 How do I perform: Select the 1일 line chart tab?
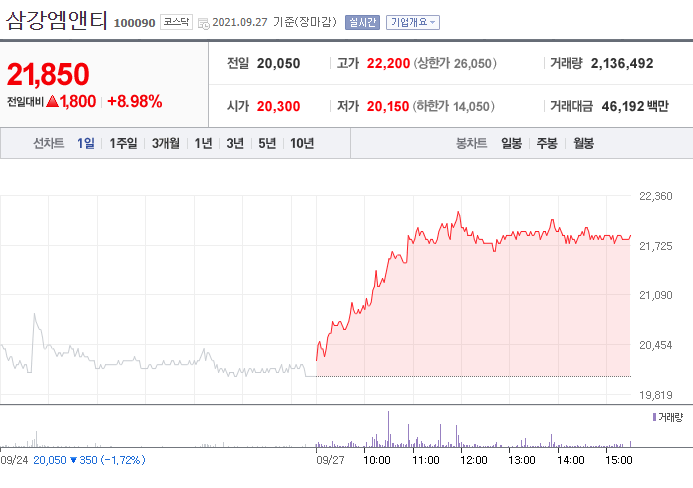point(86,143)
